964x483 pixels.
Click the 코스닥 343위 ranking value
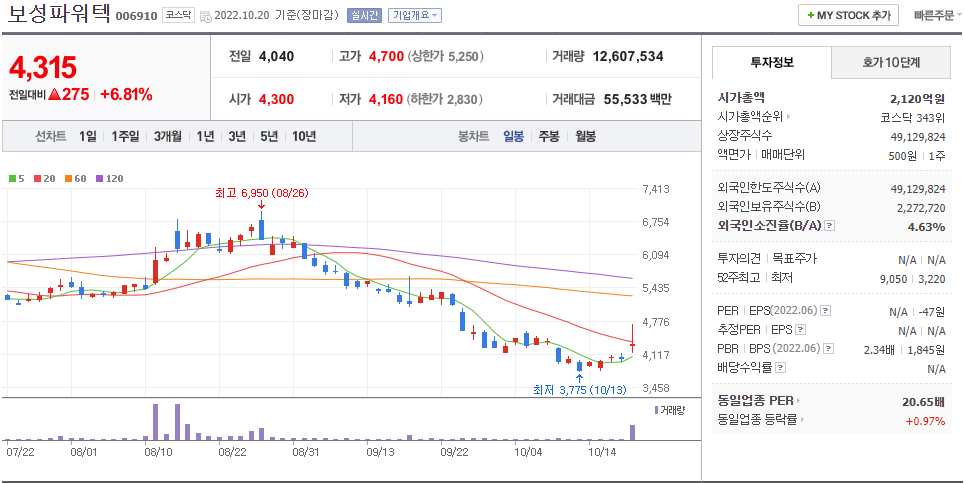(x=913, y=117)
